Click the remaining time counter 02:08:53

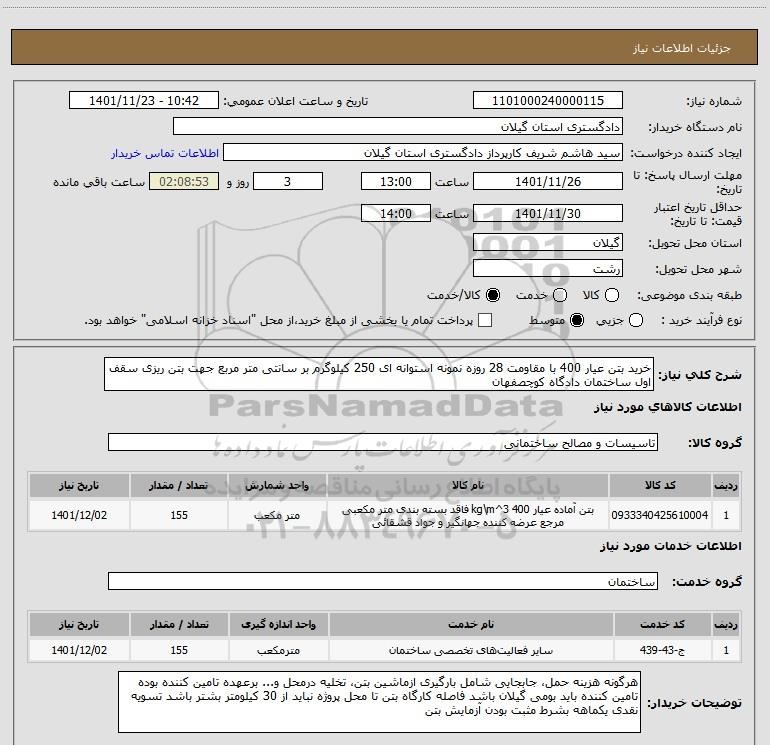click(x=184, y=181)
